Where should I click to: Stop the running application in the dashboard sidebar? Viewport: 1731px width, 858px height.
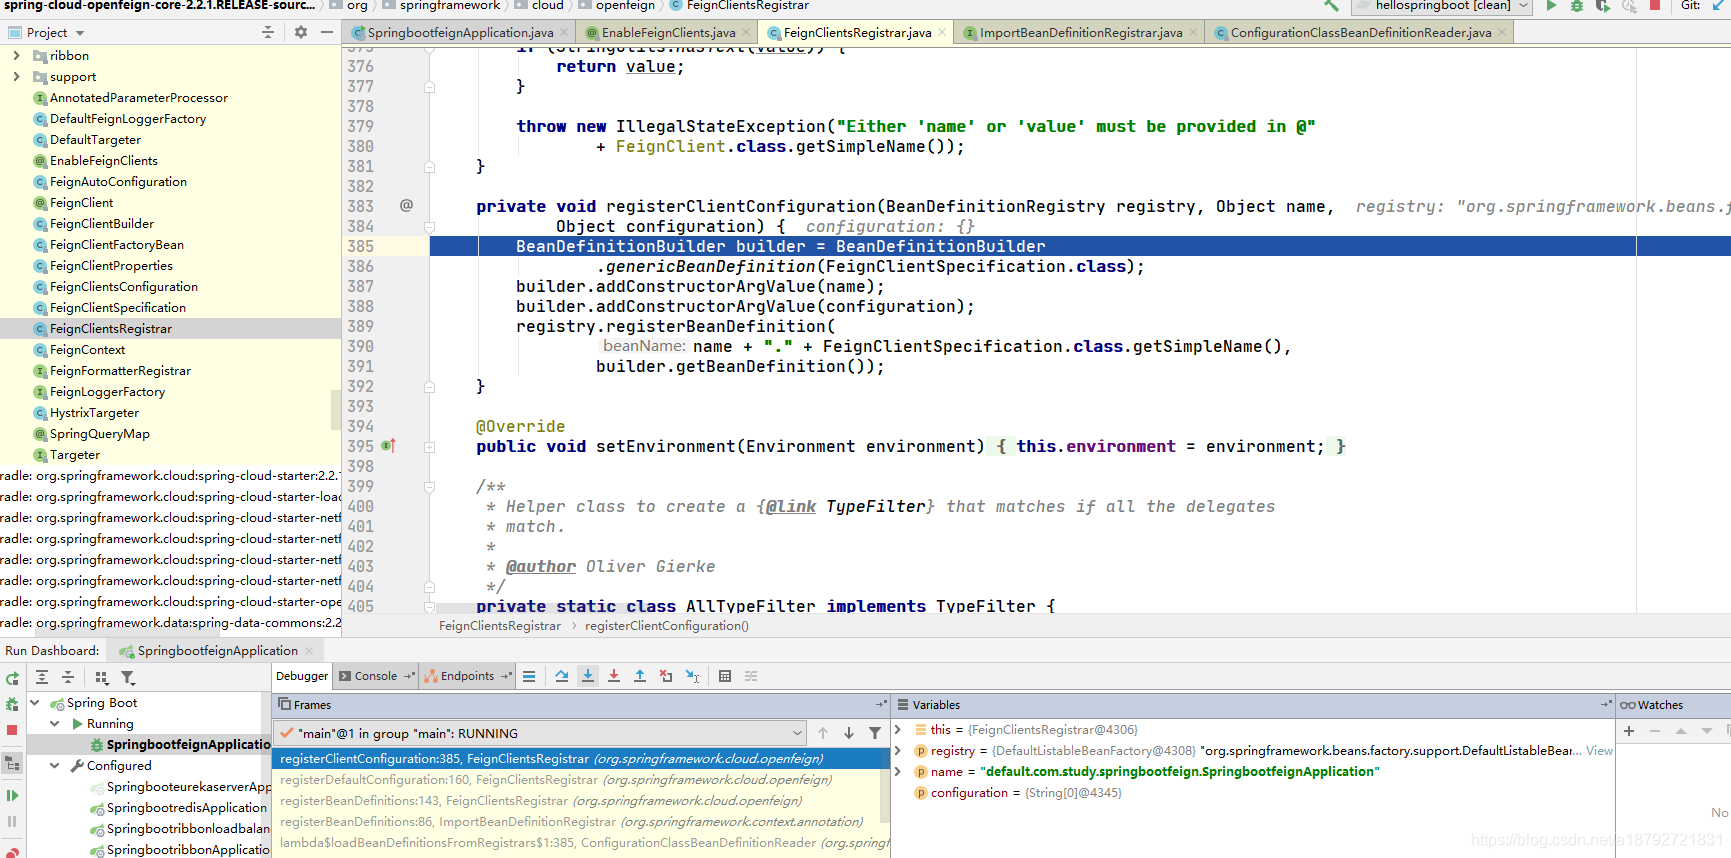pyautogui.click(x=12, y=730)
